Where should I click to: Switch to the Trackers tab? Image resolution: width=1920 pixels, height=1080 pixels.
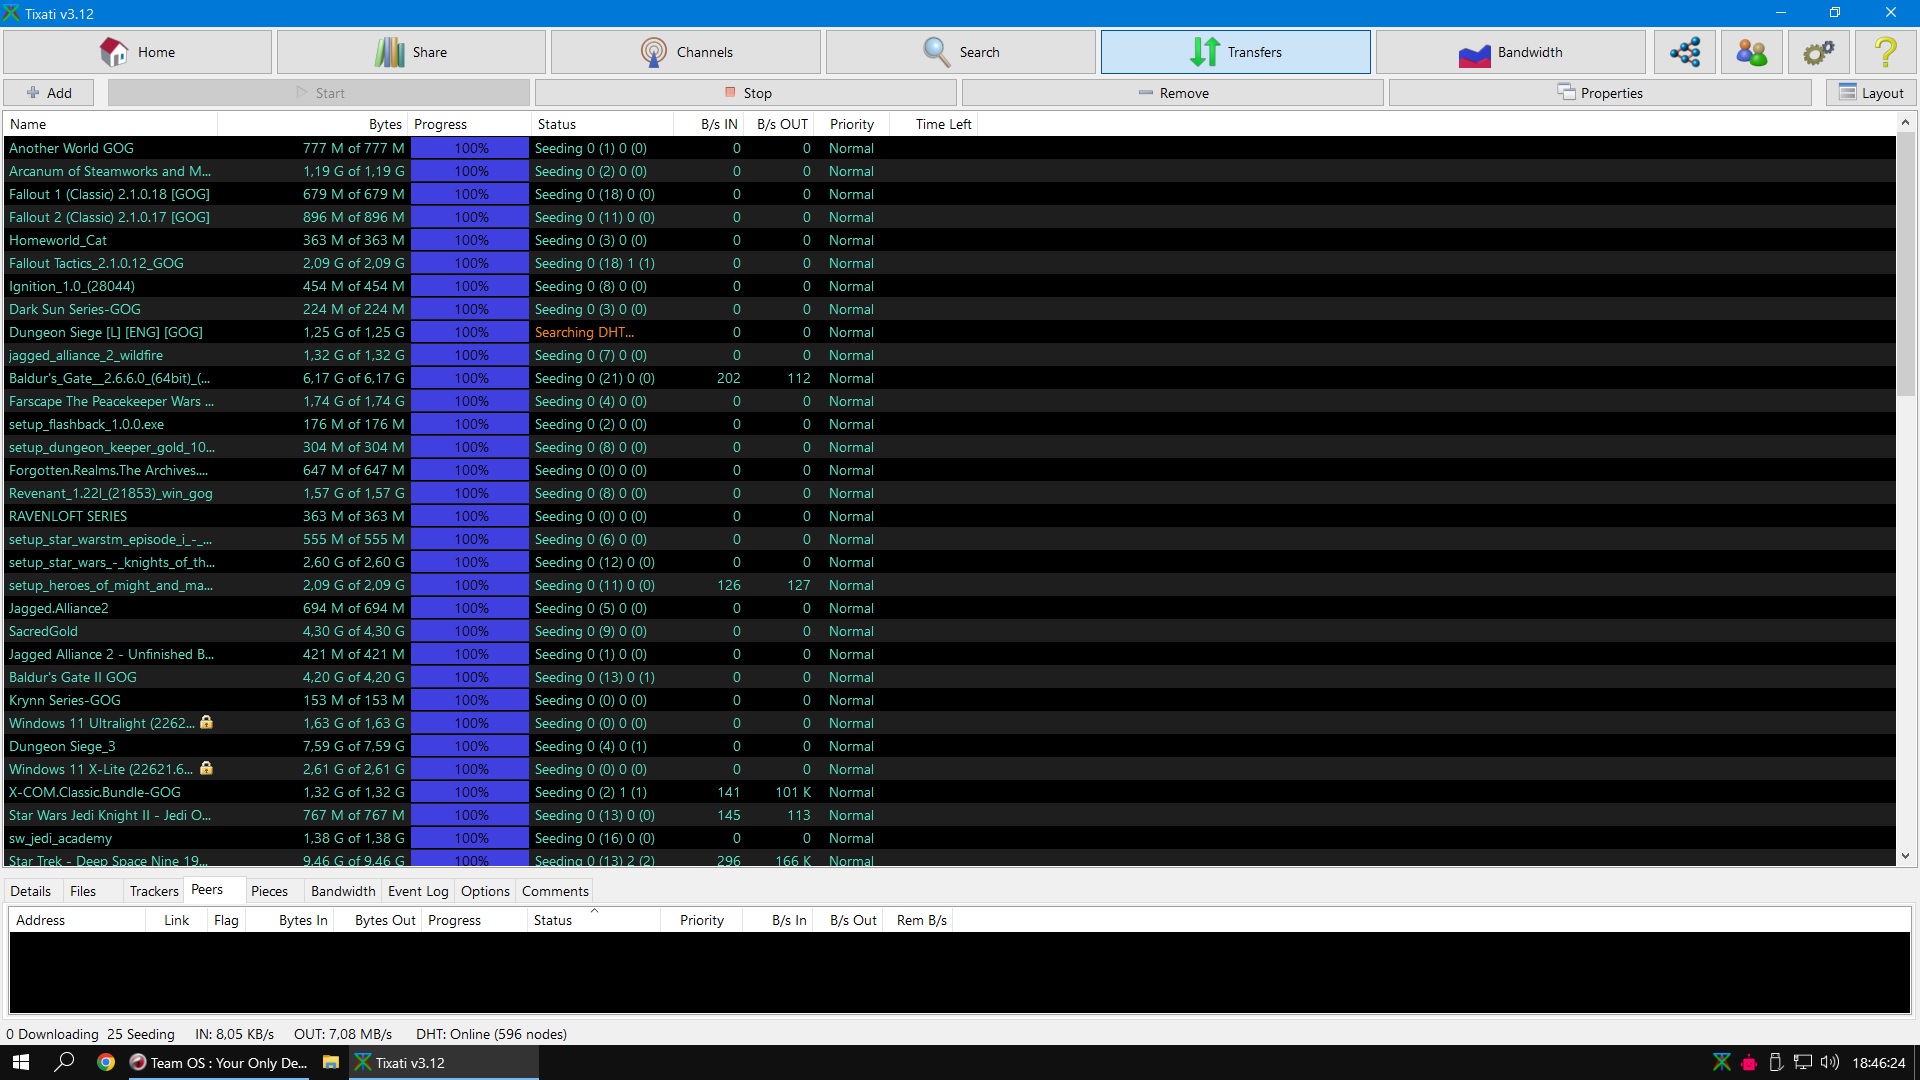click(x=154, y=891)
